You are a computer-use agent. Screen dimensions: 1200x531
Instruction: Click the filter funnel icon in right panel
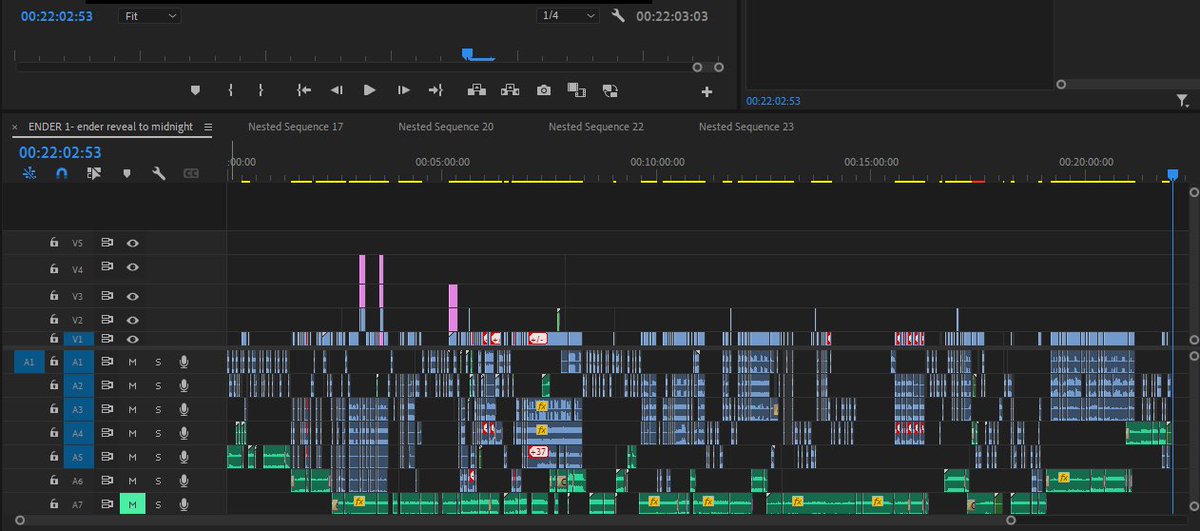pos(1183,100)
